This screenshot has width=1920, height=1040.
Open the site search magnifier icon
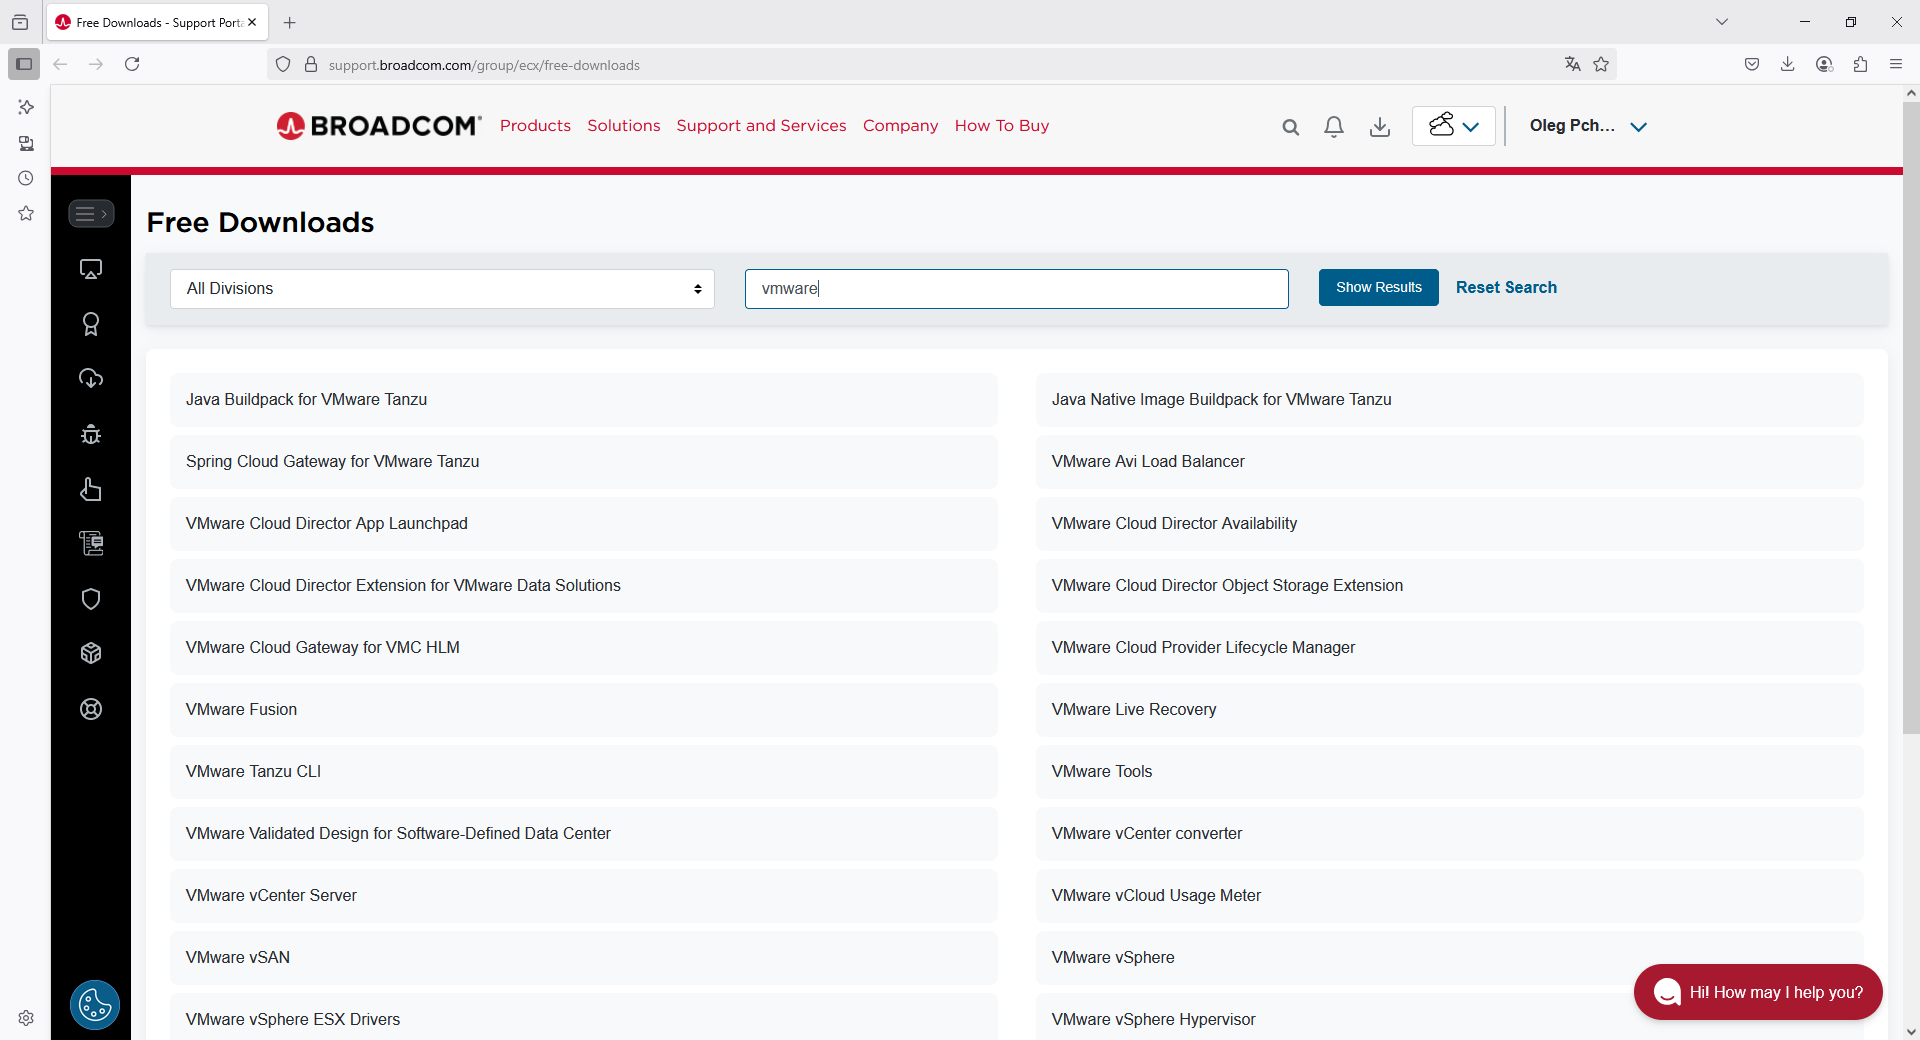(x=1291, y=127)
